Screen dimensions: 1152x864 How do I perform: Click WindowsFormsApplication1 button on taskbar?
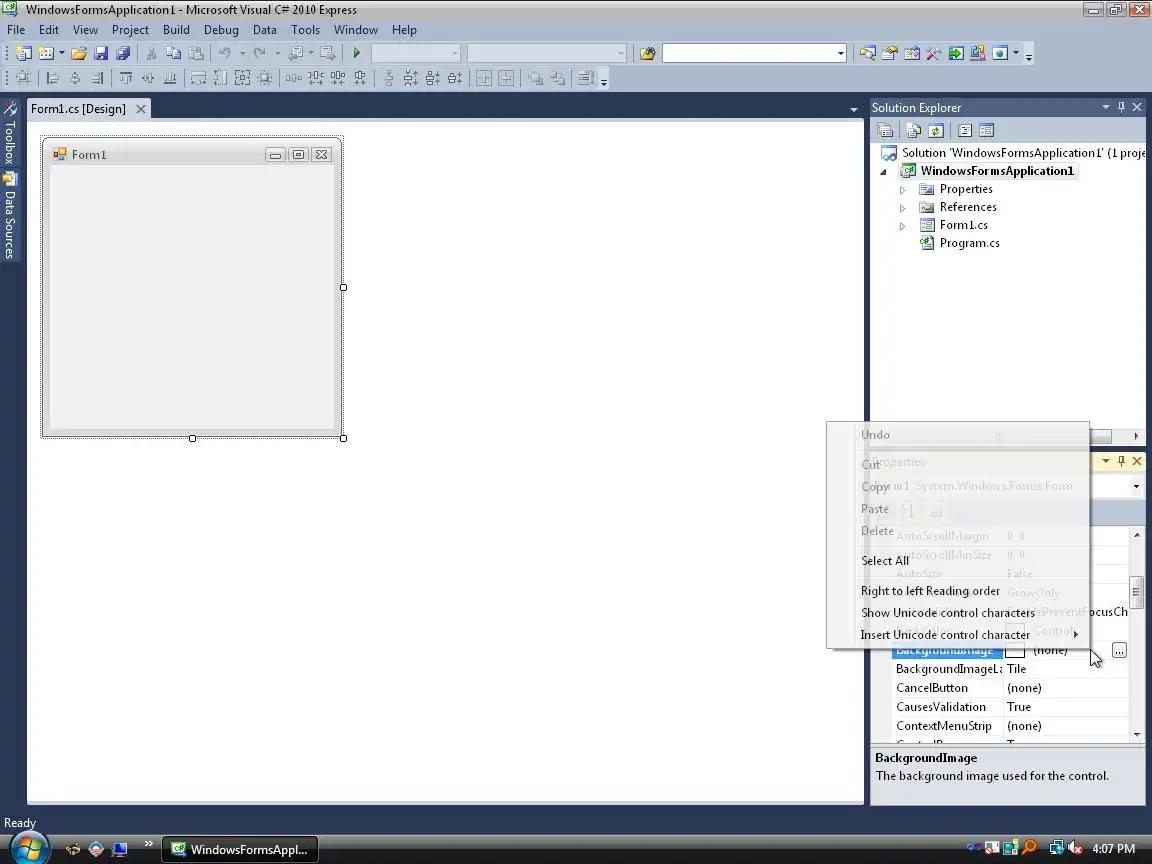tap(240, 849)
